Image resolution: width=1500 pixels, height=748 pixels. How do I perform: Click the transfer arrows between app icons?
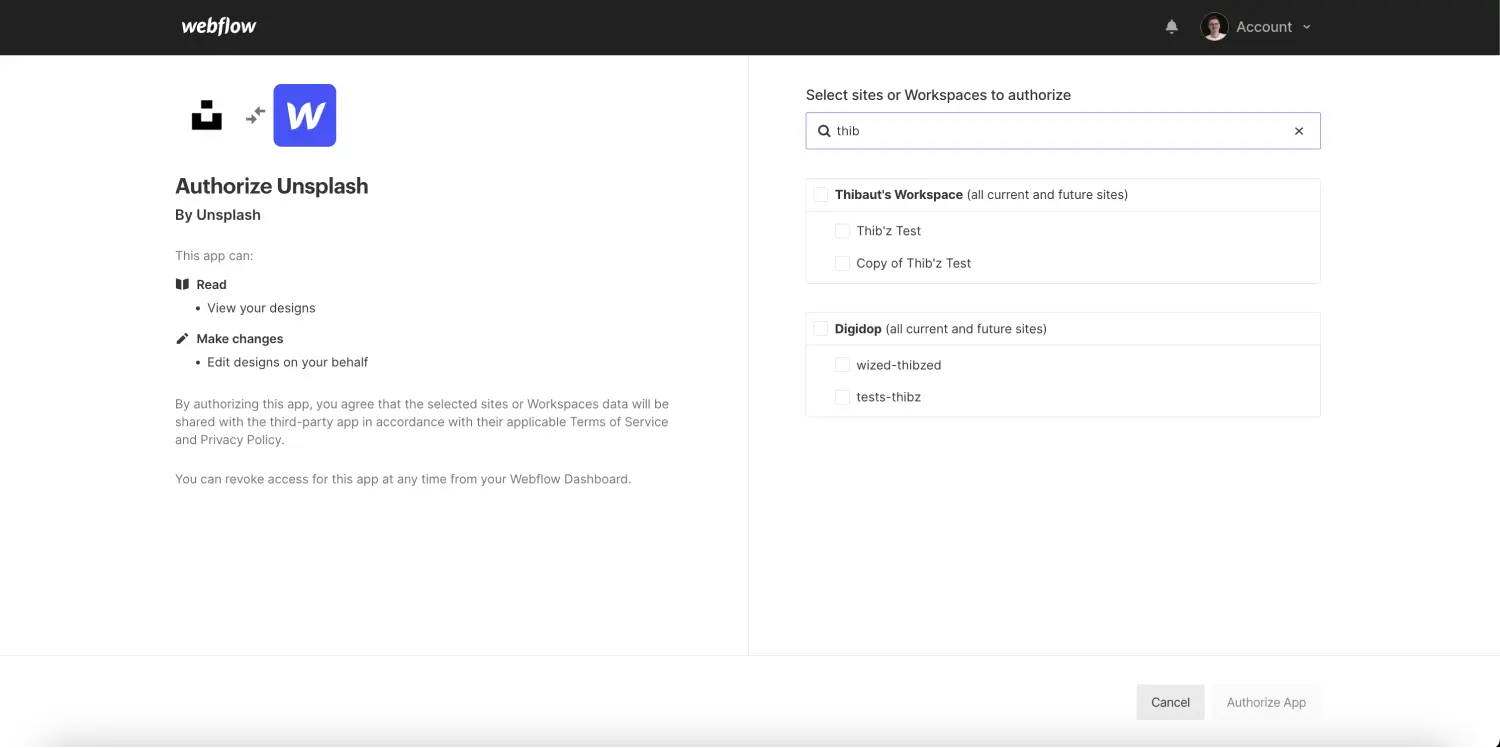point(254,115)
